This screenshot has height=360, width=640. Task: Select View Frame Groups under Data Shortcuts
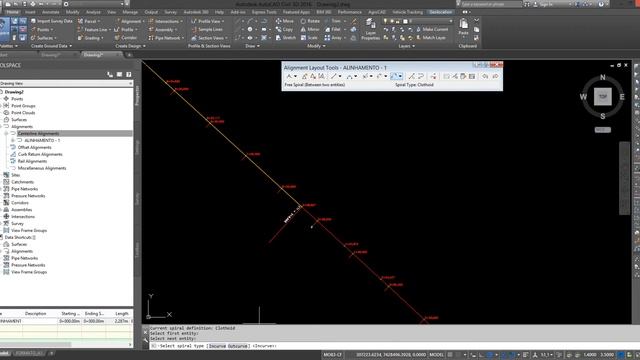[29, 272]
